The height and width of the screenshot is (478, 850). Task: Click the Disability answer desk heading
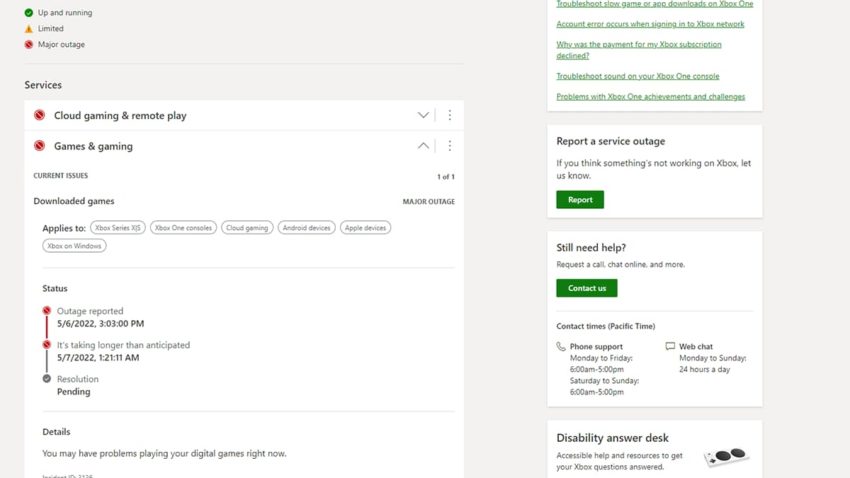(612, 438)
